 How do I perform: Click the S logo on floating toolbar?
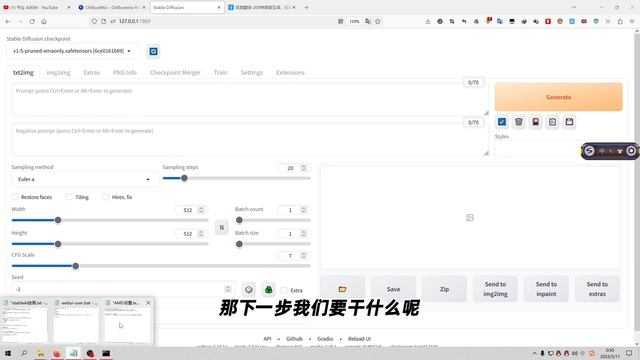(x=589, y=151)
